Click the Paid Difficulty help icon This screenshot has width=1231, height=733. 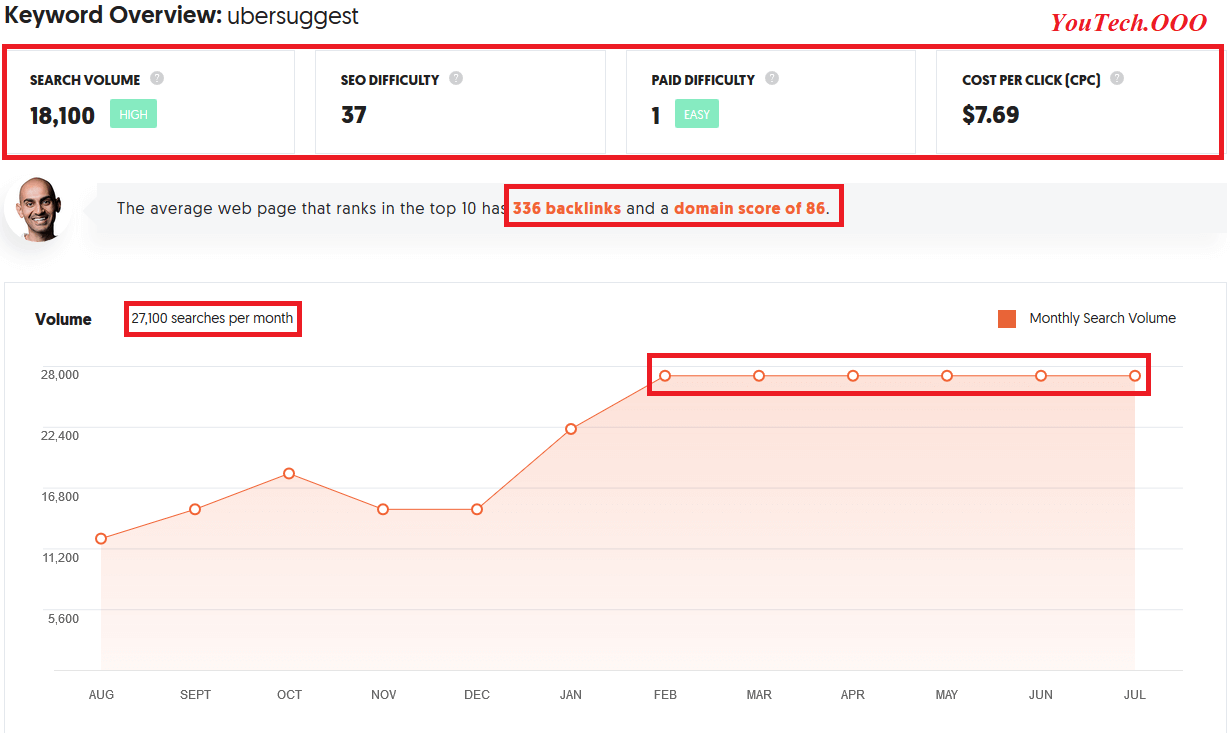772,78
